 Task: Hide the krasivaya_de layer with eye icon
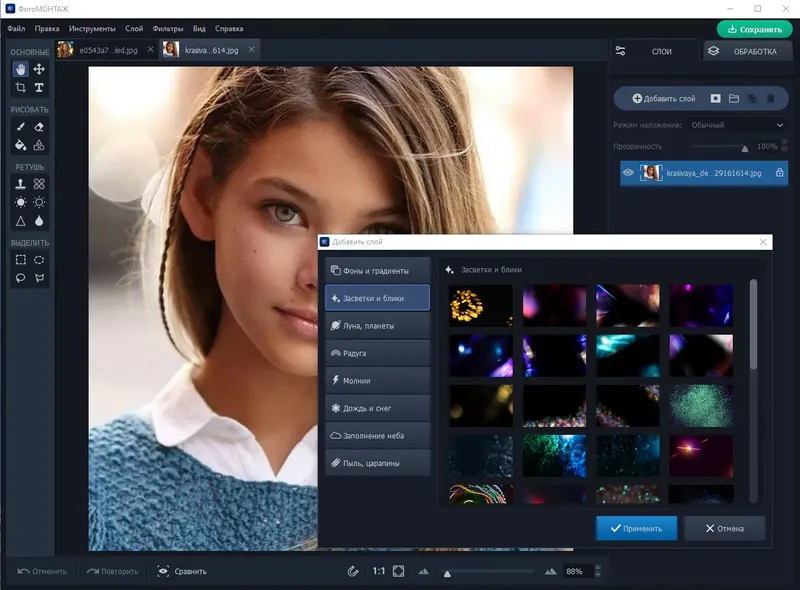tap(628, 173)
